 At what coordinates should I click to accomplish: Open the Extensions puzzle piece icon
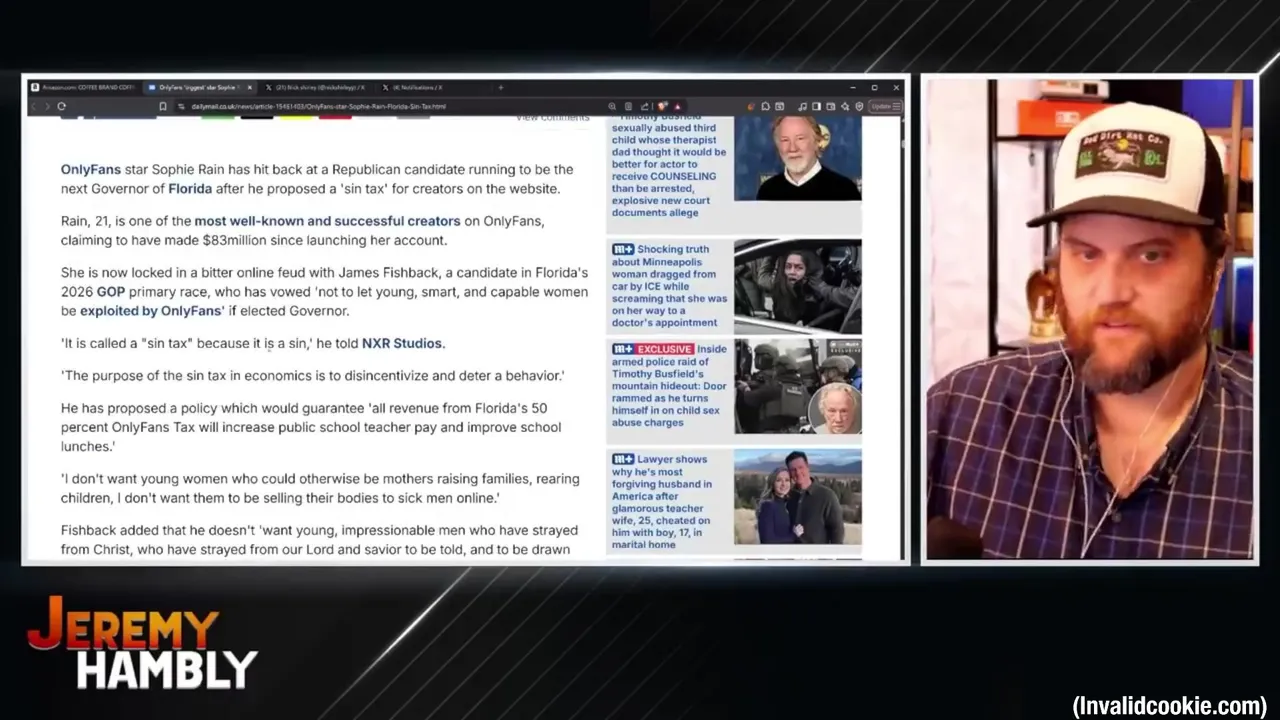click(765, 106)
